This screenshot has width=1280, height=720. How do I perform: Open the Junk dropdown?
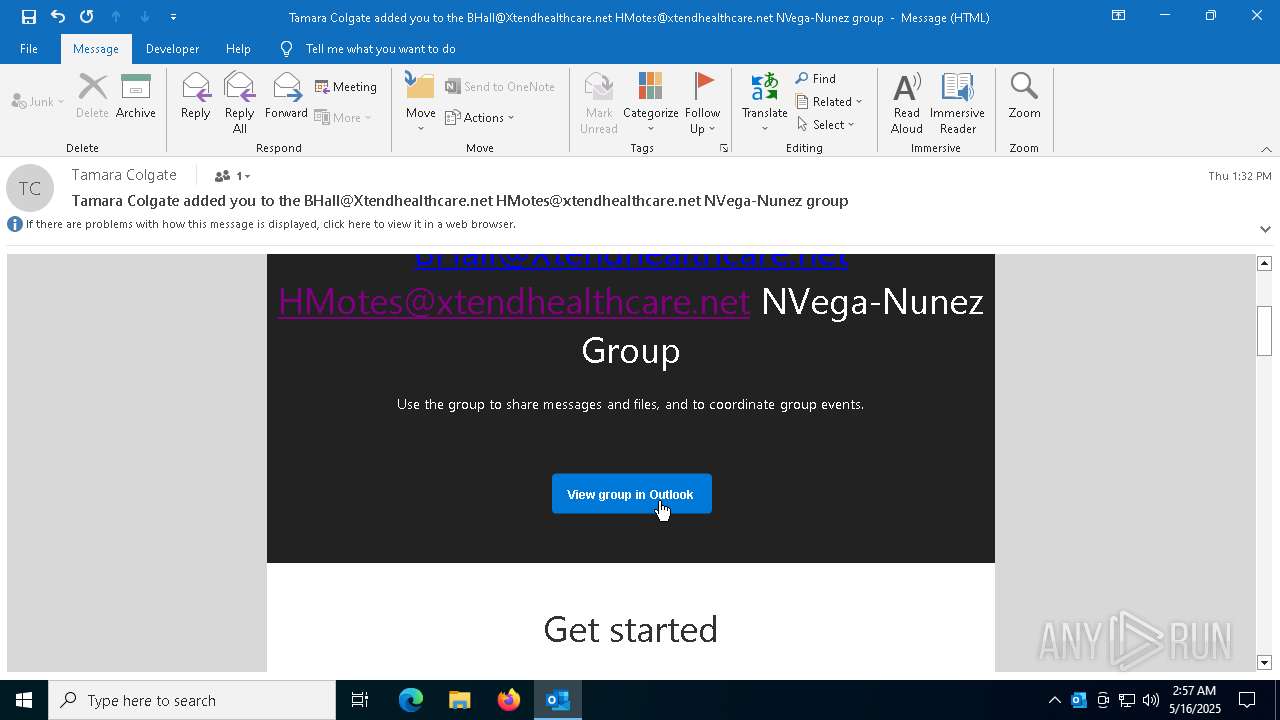38,101
